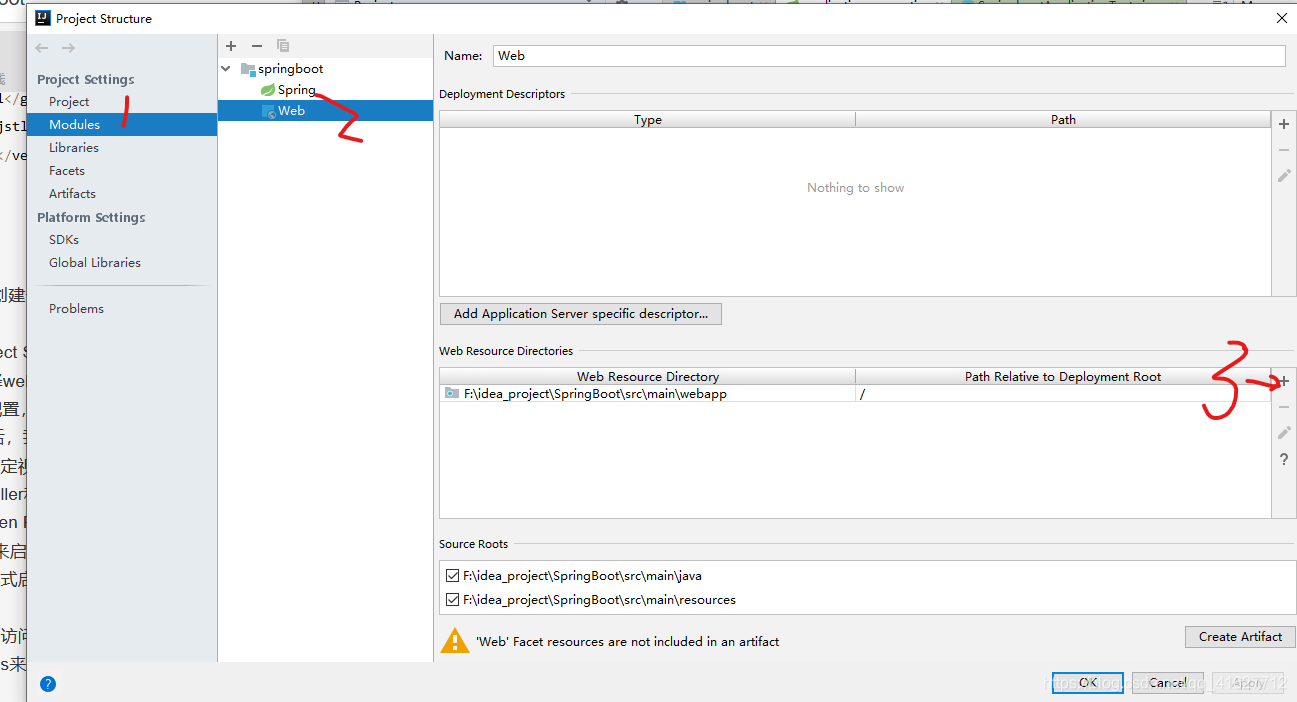Click the artifact warning icon
1297x702 pixels.
[x=455, y=641]
